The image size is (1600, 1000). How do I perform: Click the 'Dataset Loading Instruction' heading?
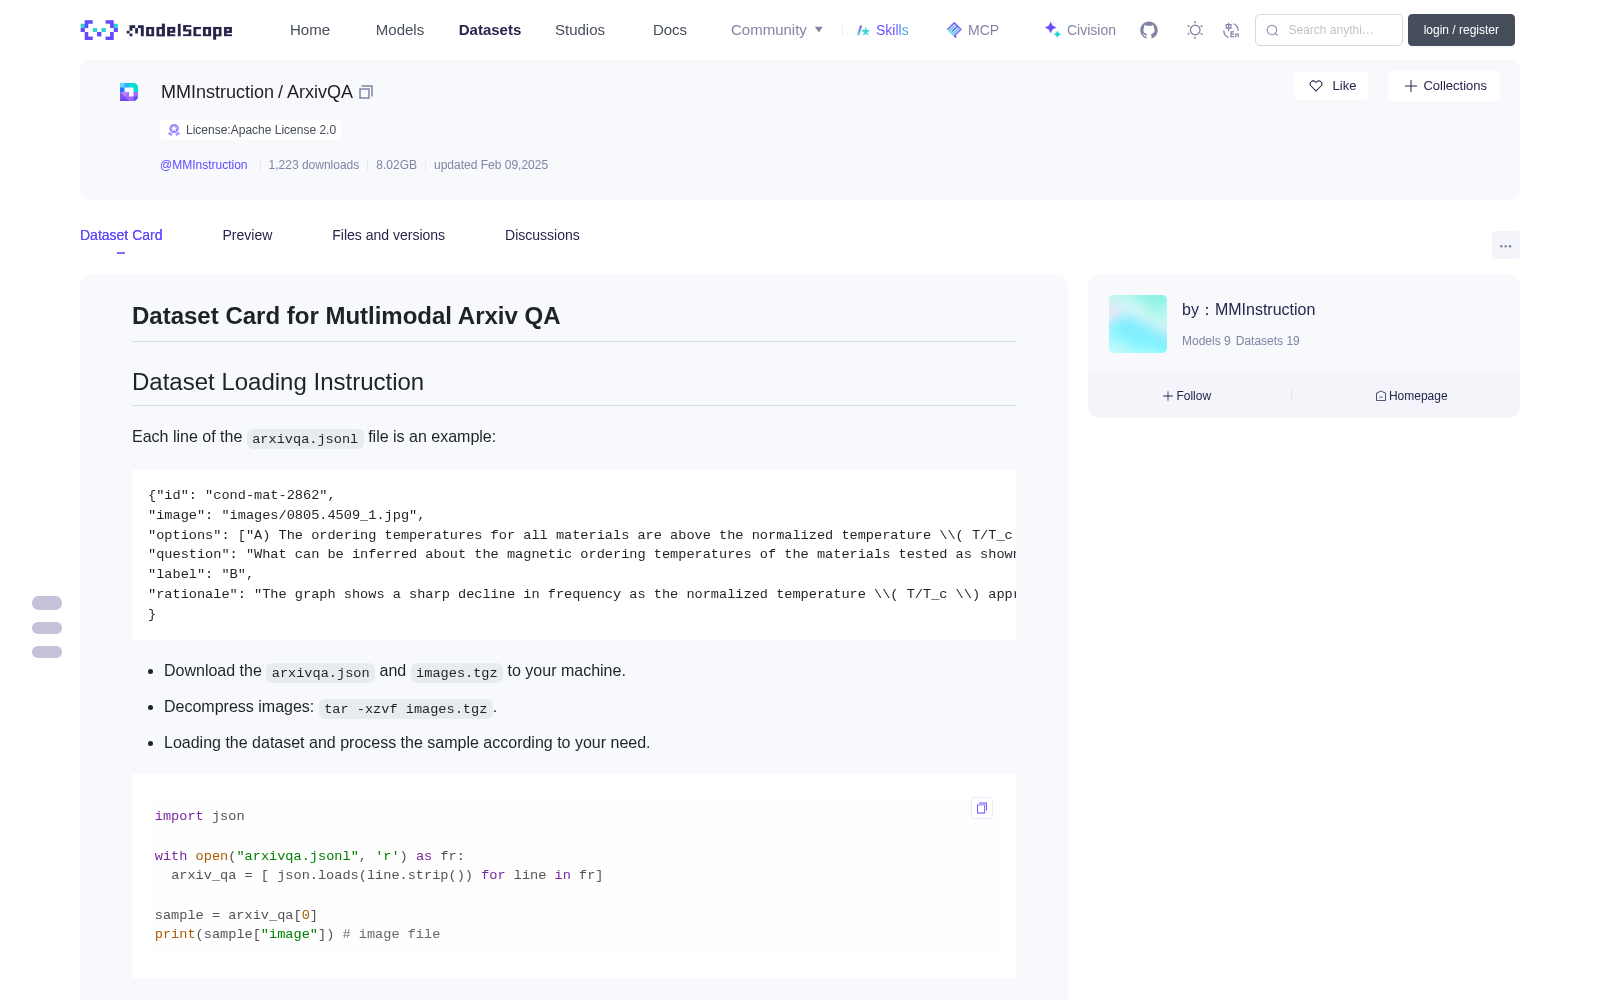click(278, 382)
